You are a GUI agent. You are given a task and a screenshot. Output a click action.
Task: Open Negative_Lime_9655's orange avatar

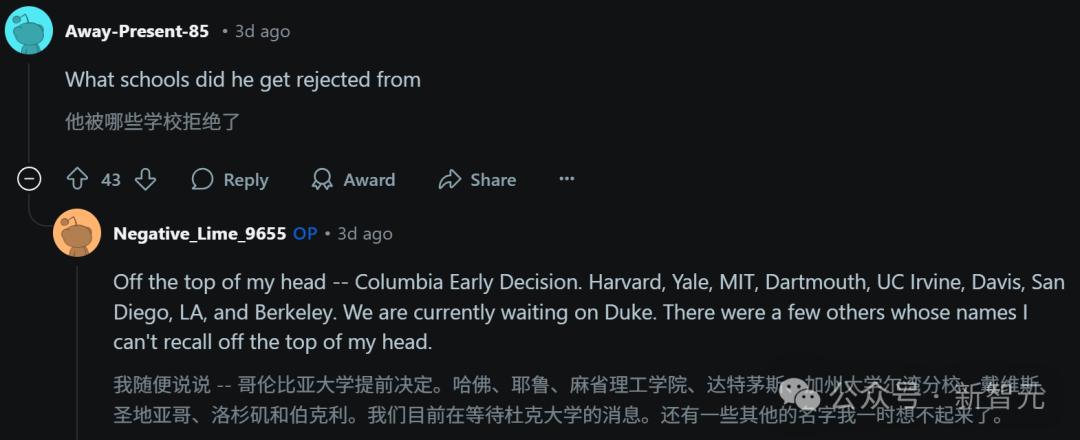[77, 233]
